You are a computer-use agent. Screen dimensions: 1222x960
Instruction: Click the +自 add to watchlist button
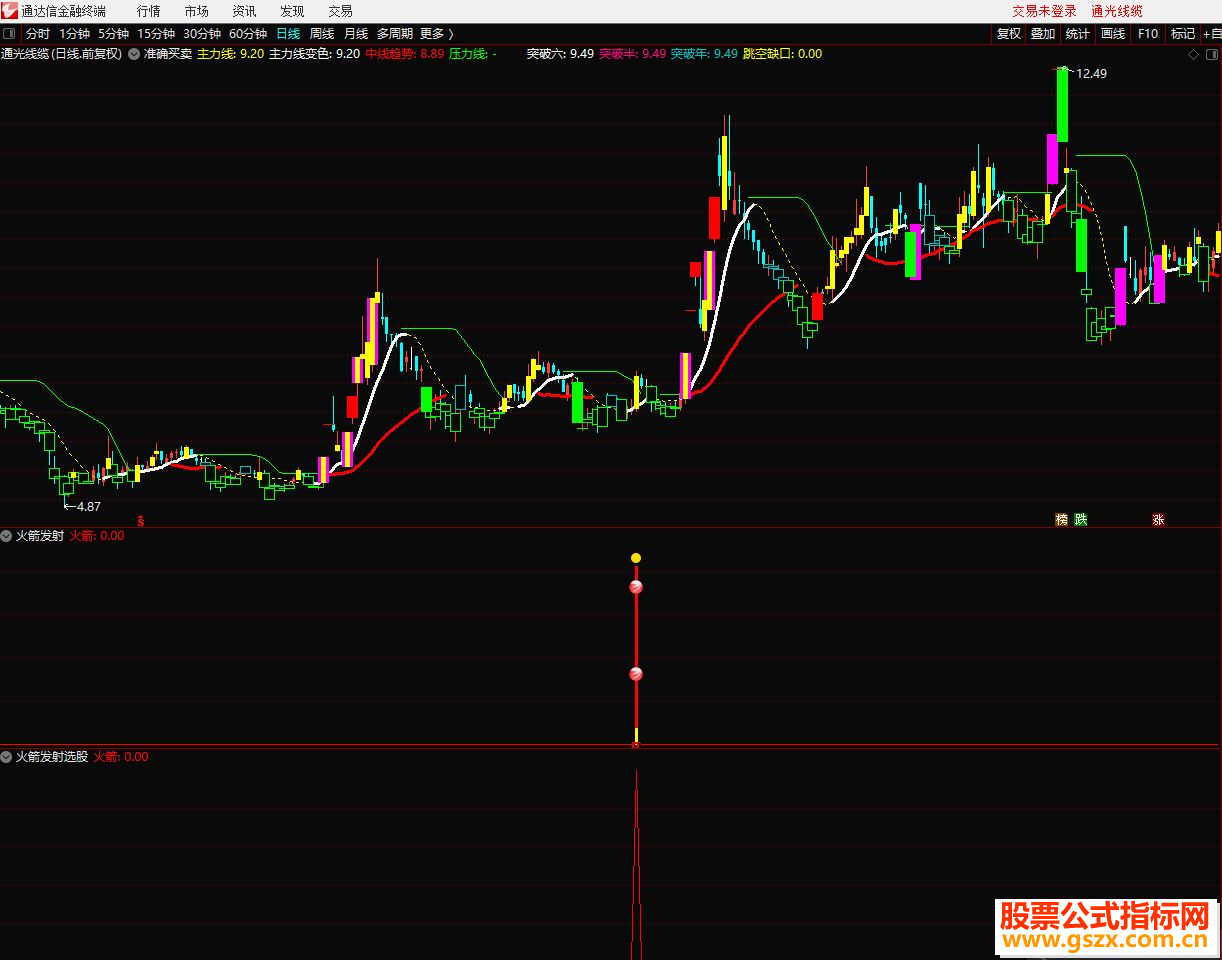click(1211, 34)
